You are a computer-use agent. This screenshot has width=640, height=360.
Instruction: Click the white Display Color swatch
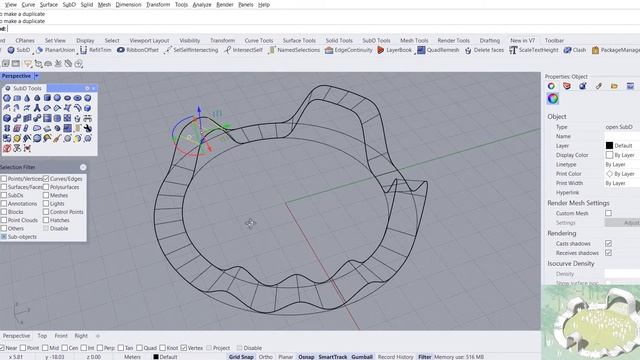(609, 155)
